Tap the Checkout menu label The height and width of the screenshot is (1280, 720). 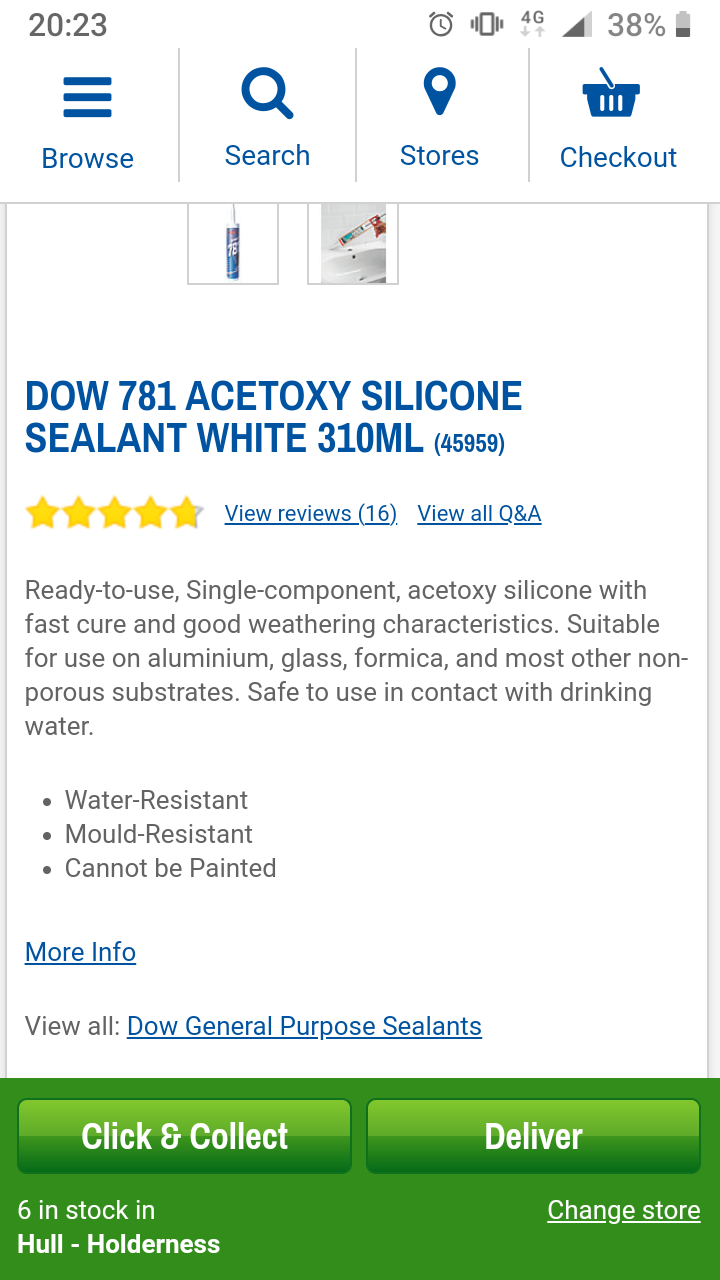pyautogui.click(x=618, y=157)
